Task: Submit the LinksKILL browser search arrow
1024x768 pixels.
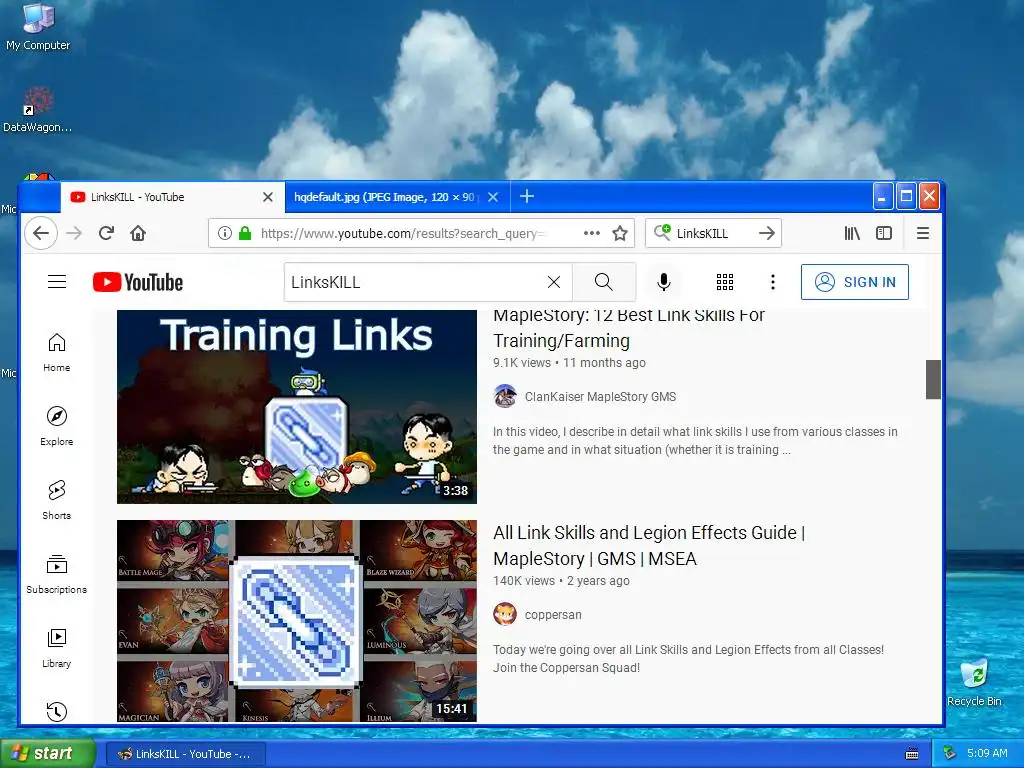Action: click(x=767, y=233)
